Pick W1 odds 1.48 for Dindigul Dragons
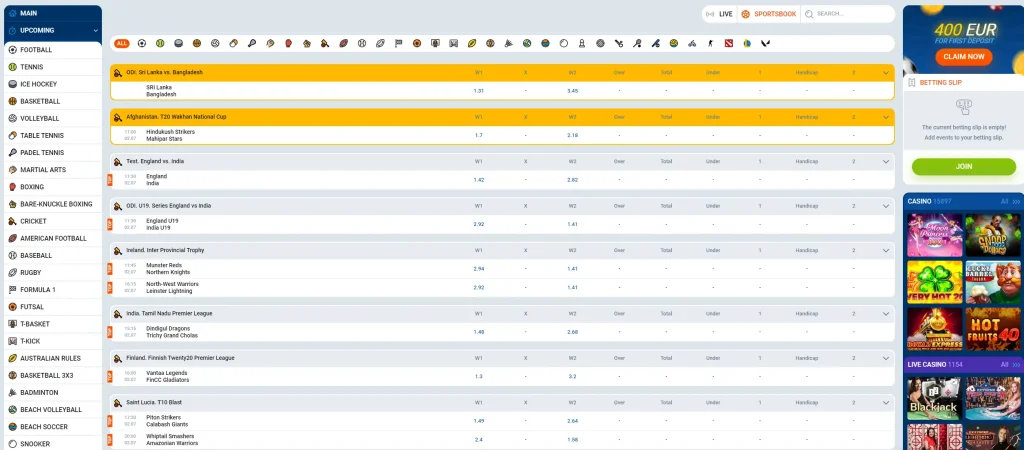 [x=479, y=332]
